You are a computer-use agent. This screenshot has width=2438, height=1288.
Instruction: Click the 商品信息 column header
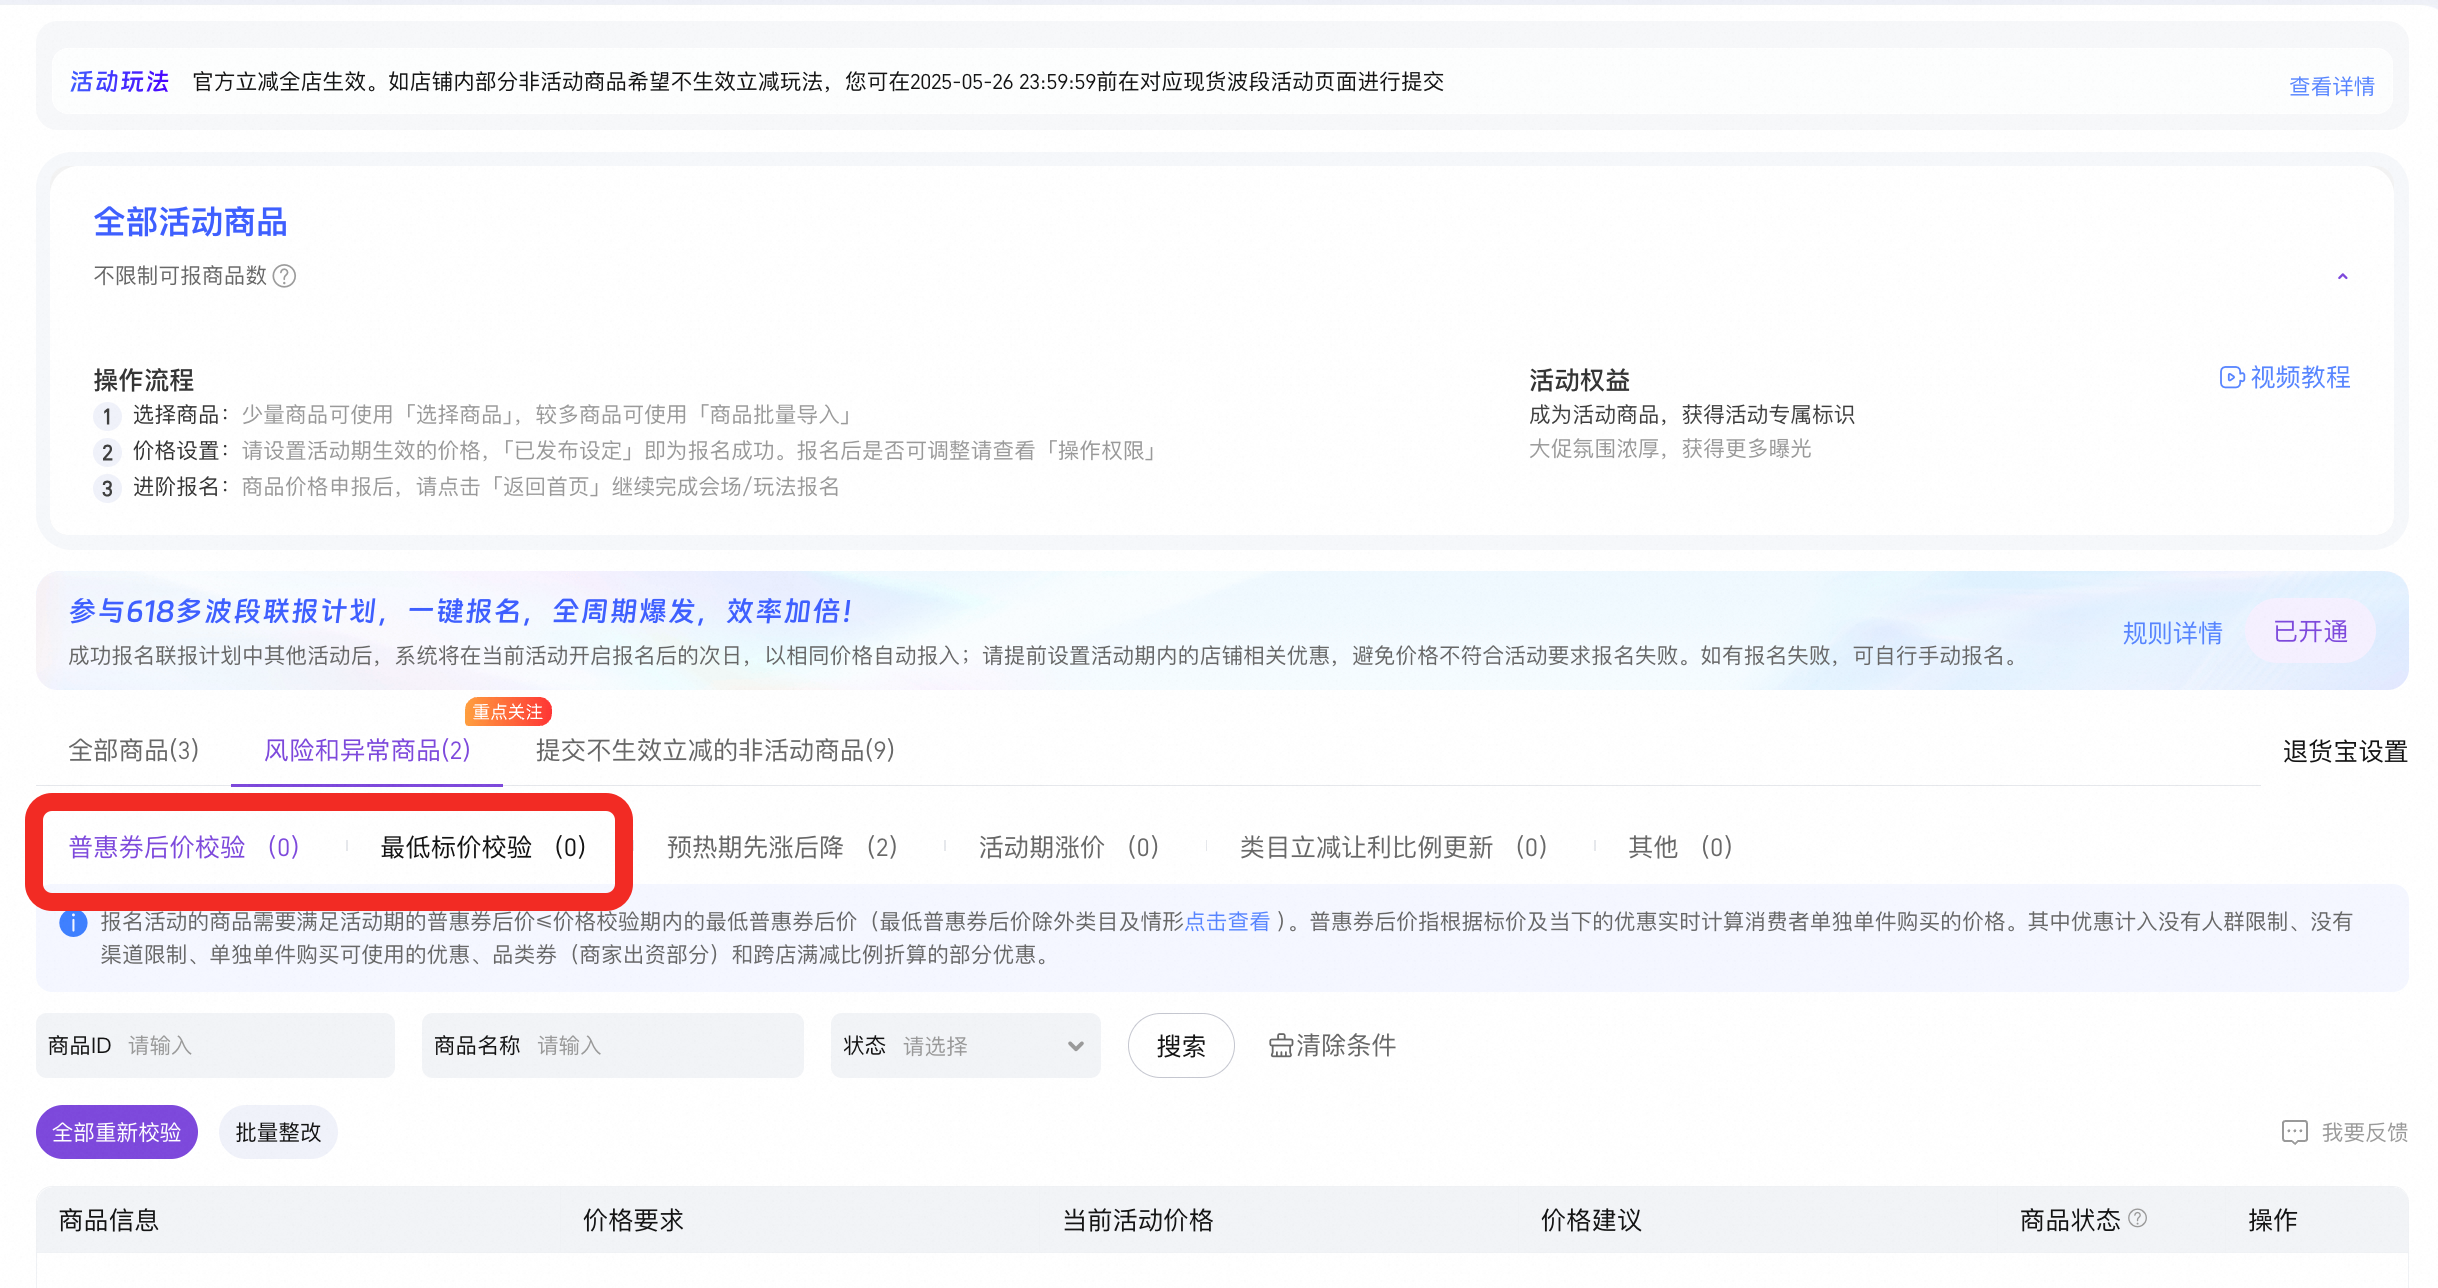tap(109, 1220)
